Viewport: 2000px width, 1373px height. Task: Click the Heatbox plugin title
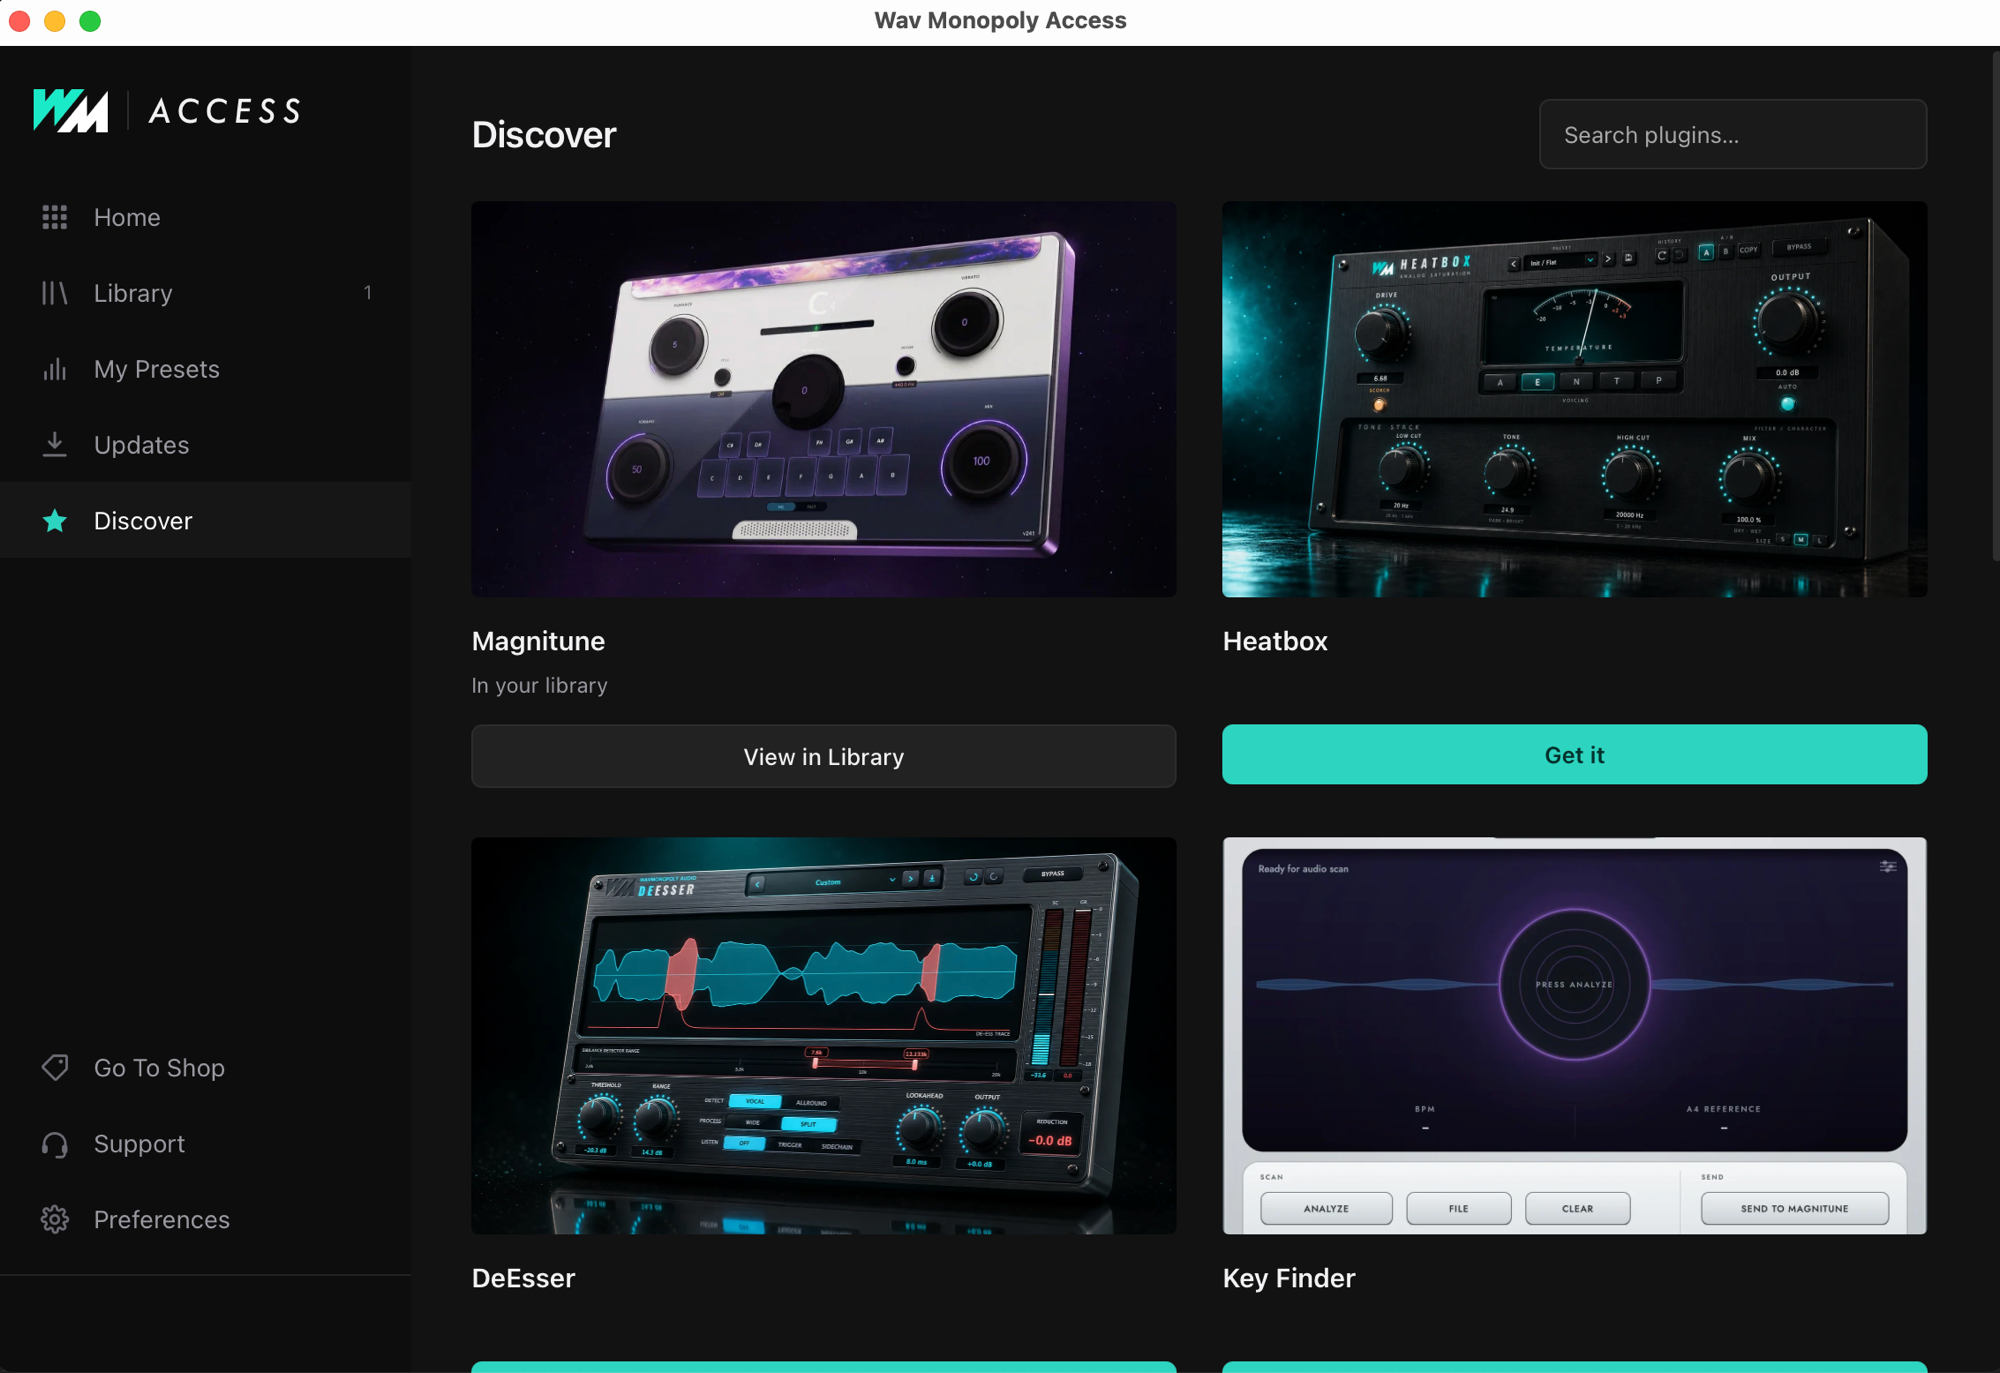1275,641
